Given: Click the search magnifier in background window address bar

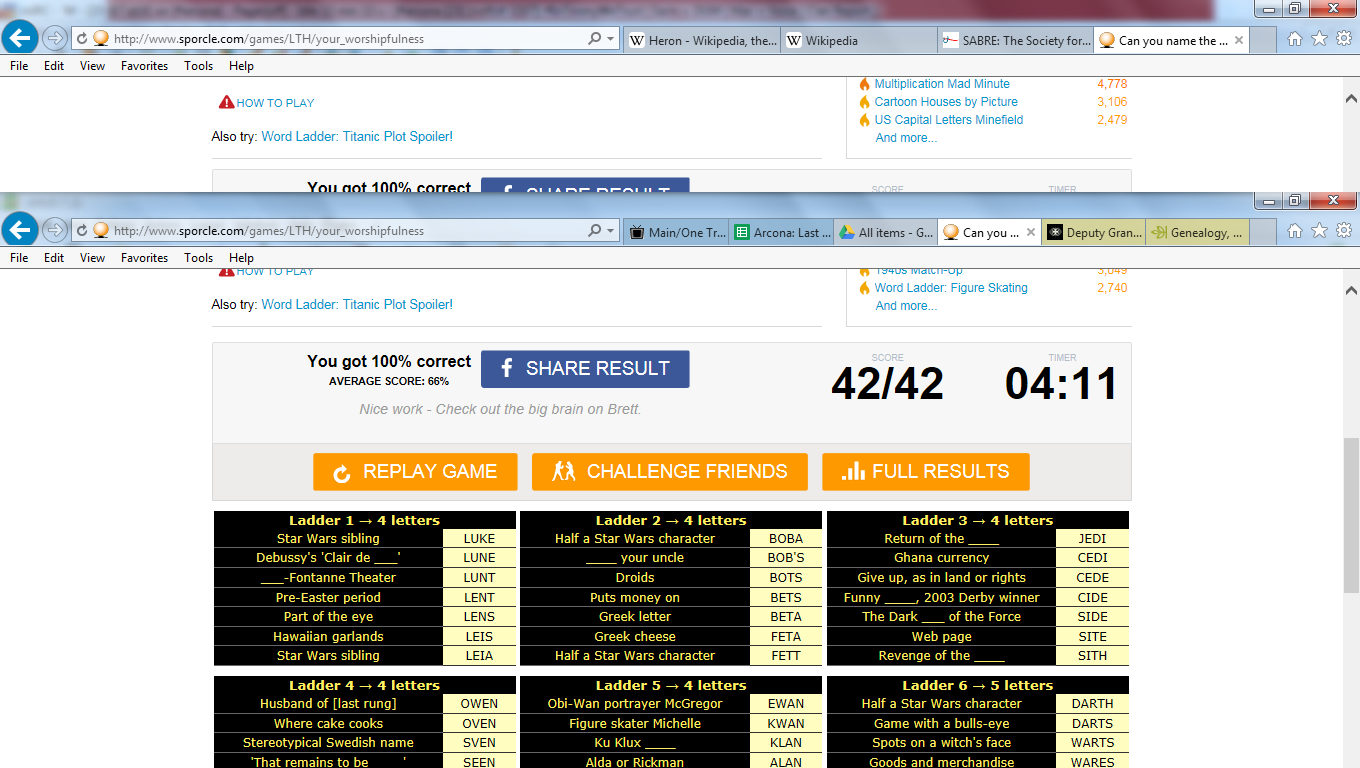Looking at the screenshot, I should click(595, 39).
